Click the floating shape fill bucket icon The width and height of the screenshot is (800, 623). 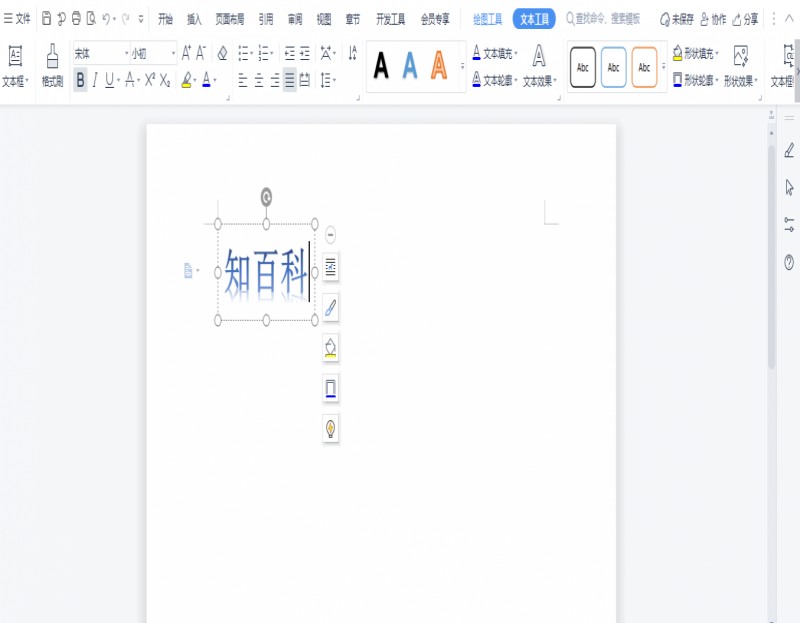331,348
